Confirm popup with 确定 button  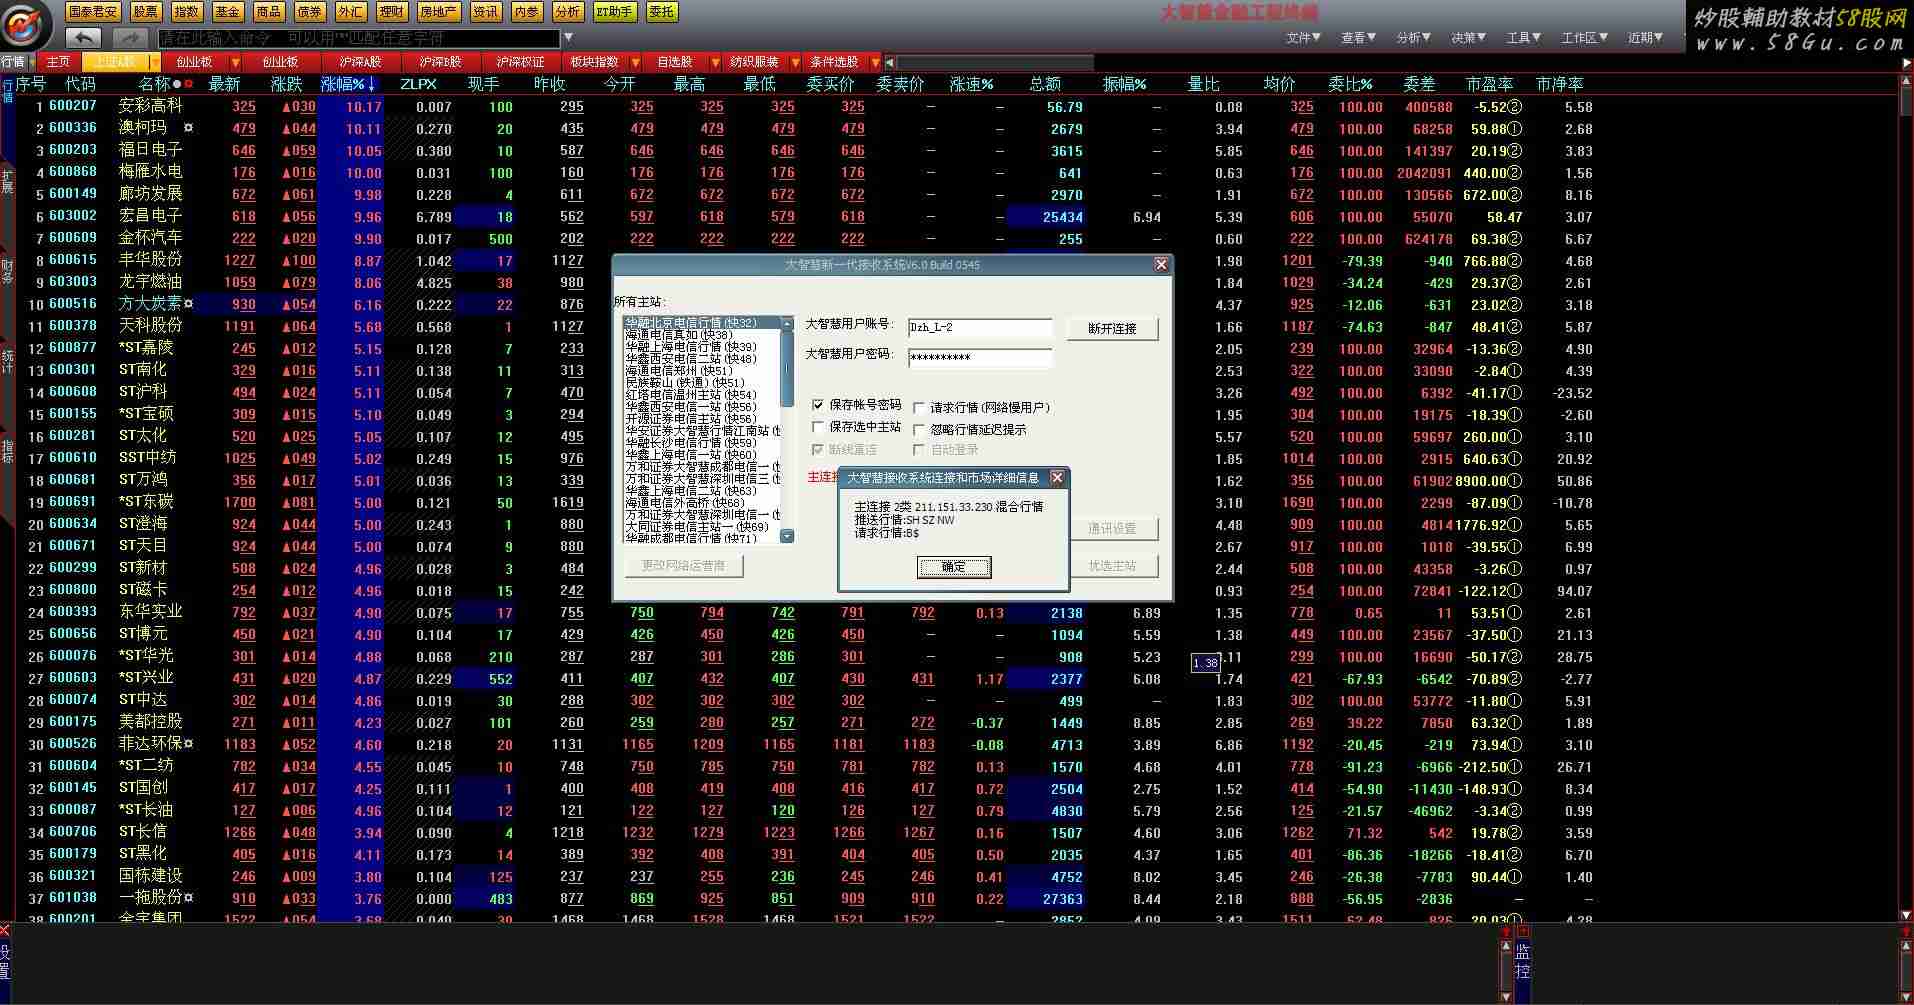click(954, 566)
